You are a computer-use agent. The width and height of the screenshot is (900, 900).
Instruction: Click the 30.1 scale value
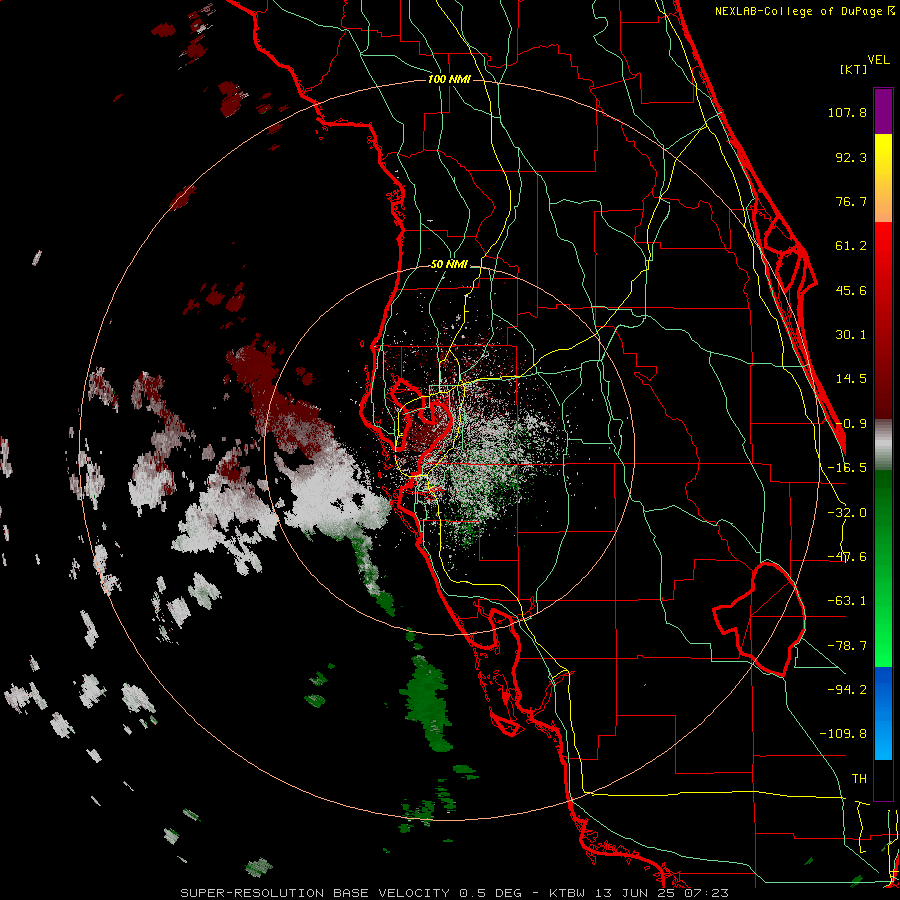point(851,335)
